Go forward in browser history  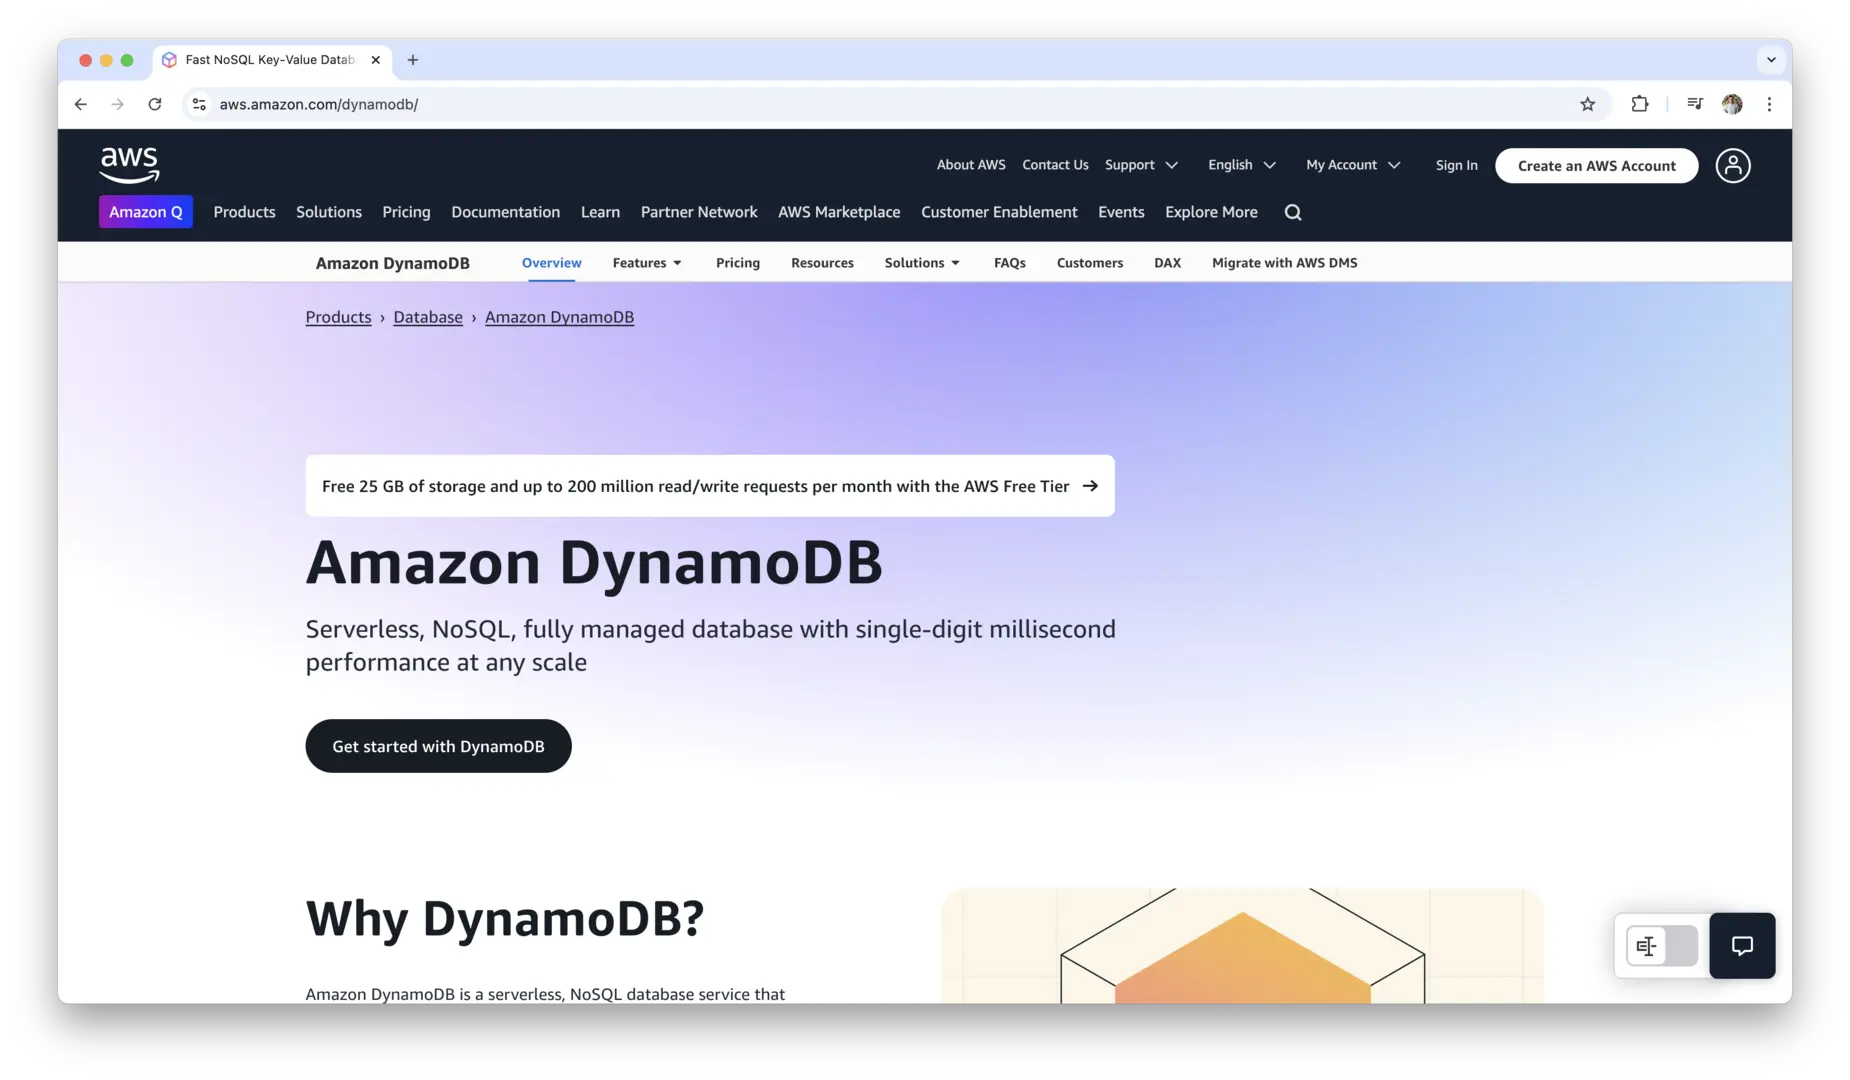[118, 104]
